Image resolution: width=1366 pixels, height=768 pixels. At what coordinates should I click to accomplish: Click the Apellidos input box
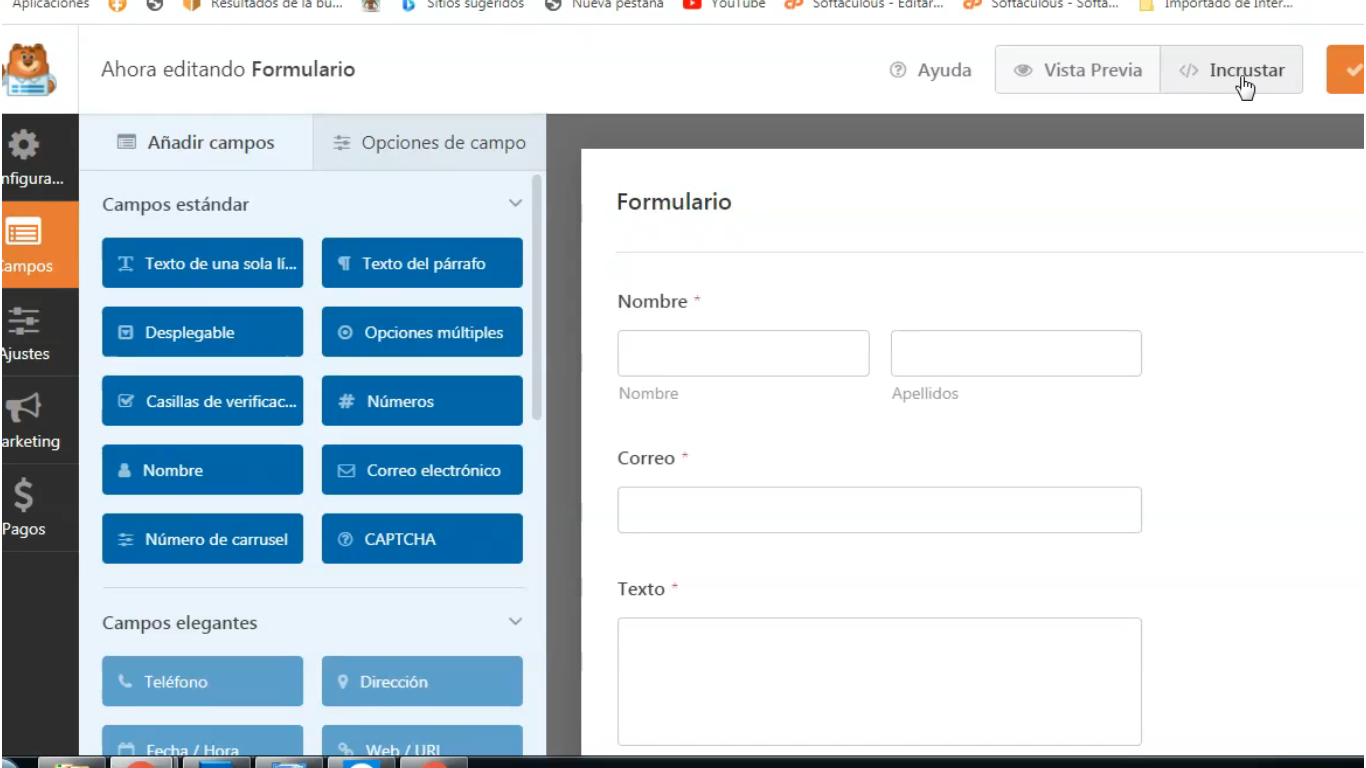tap(1016, 353)
